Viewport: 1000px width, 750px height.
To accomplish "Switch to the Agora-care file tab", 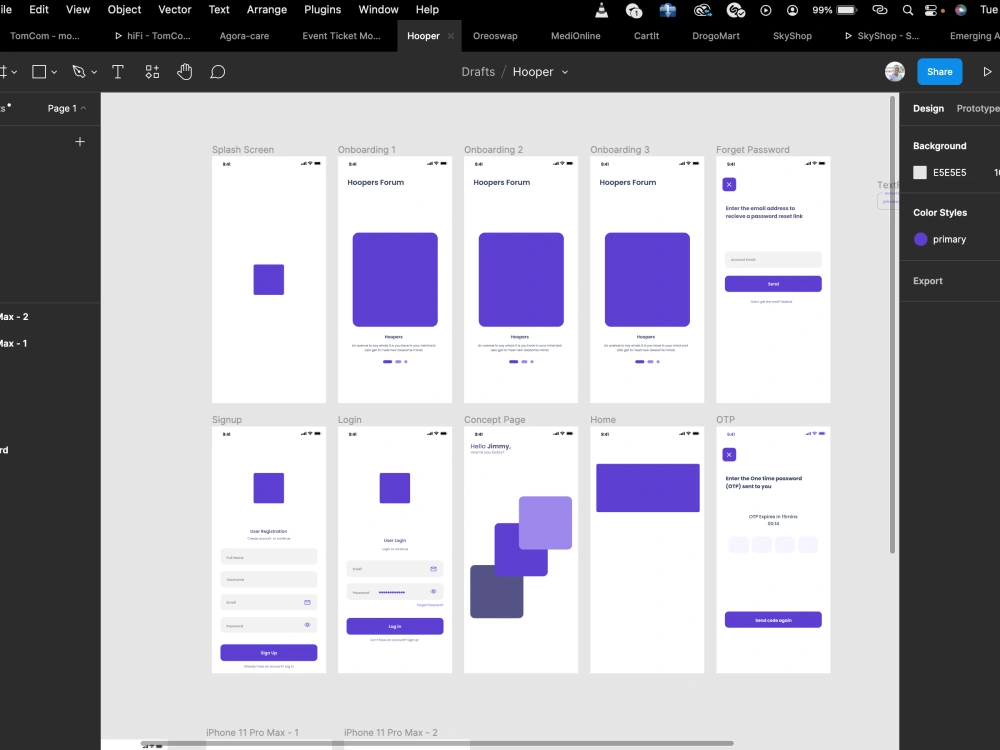I will 244,36.
